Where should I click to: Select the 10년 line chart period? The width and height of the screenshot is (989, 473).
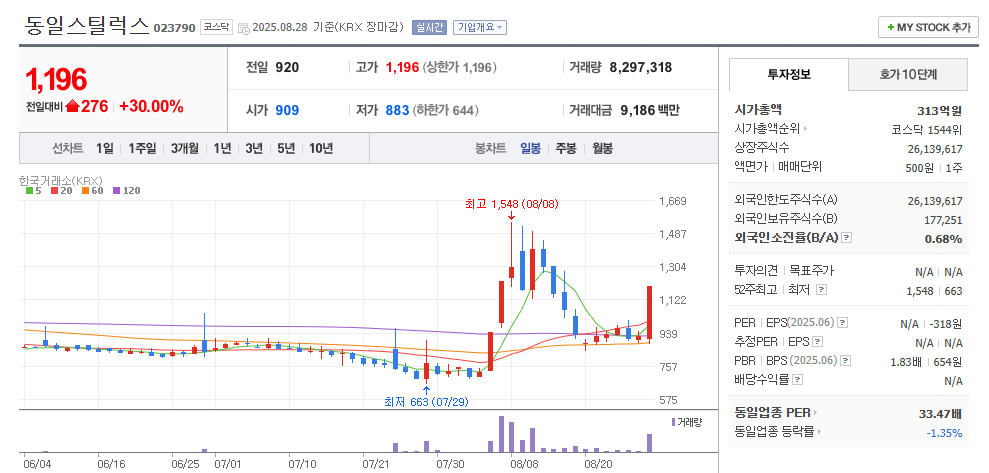(x=320, y=149)
